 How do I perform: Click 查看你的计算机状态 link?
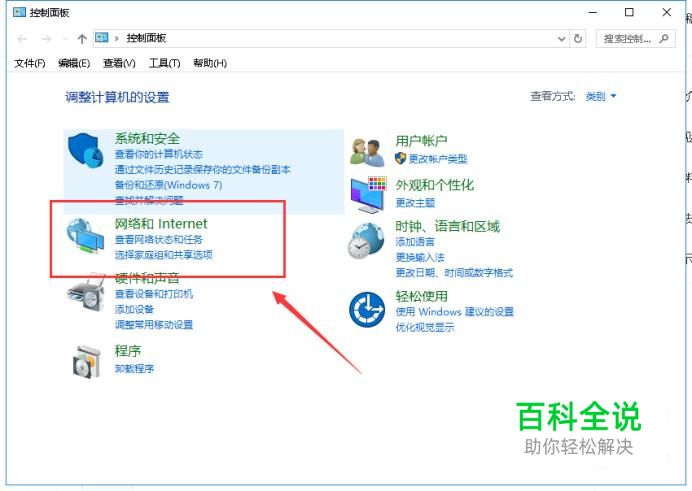point(158,154)
